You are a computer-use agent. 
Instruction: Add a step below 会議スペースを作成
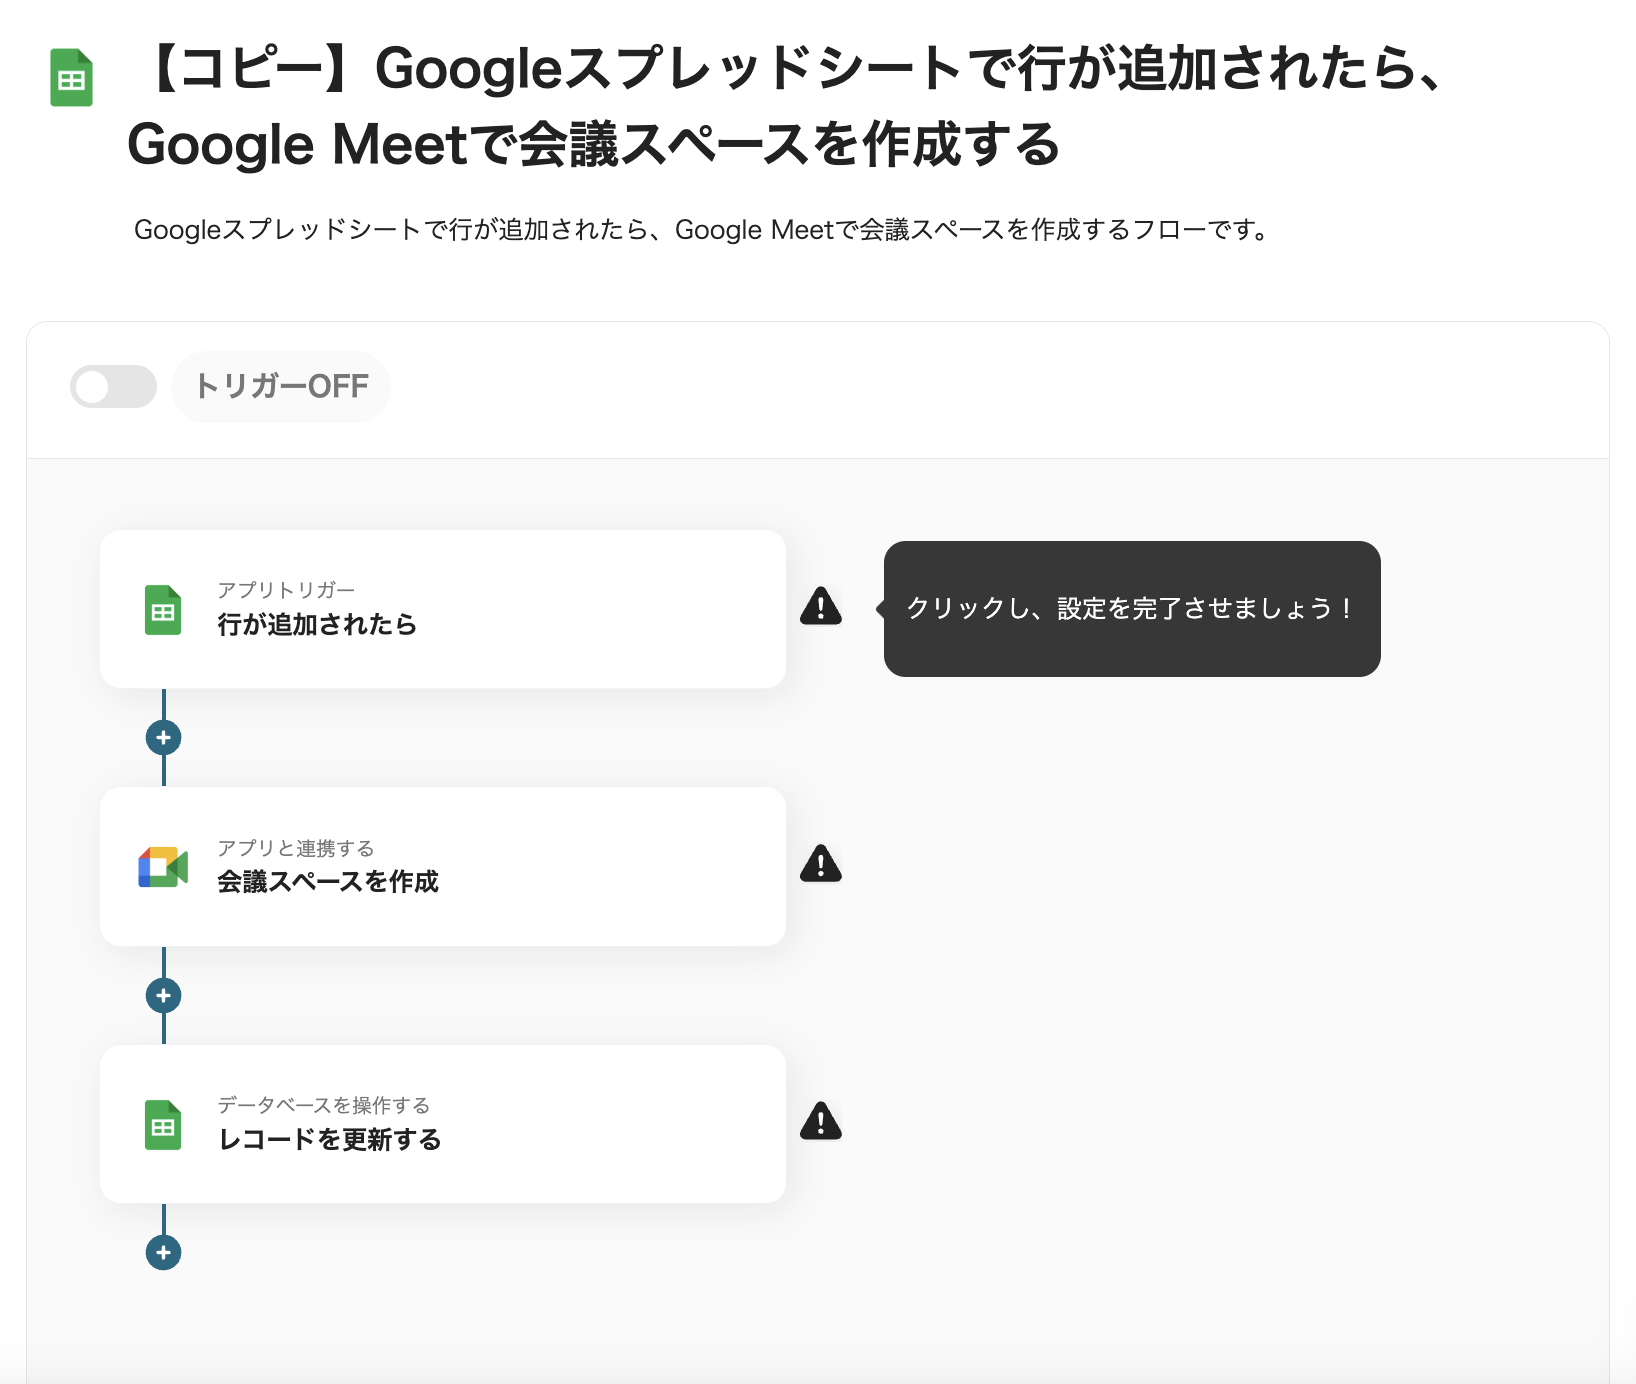tap(163, 995)
